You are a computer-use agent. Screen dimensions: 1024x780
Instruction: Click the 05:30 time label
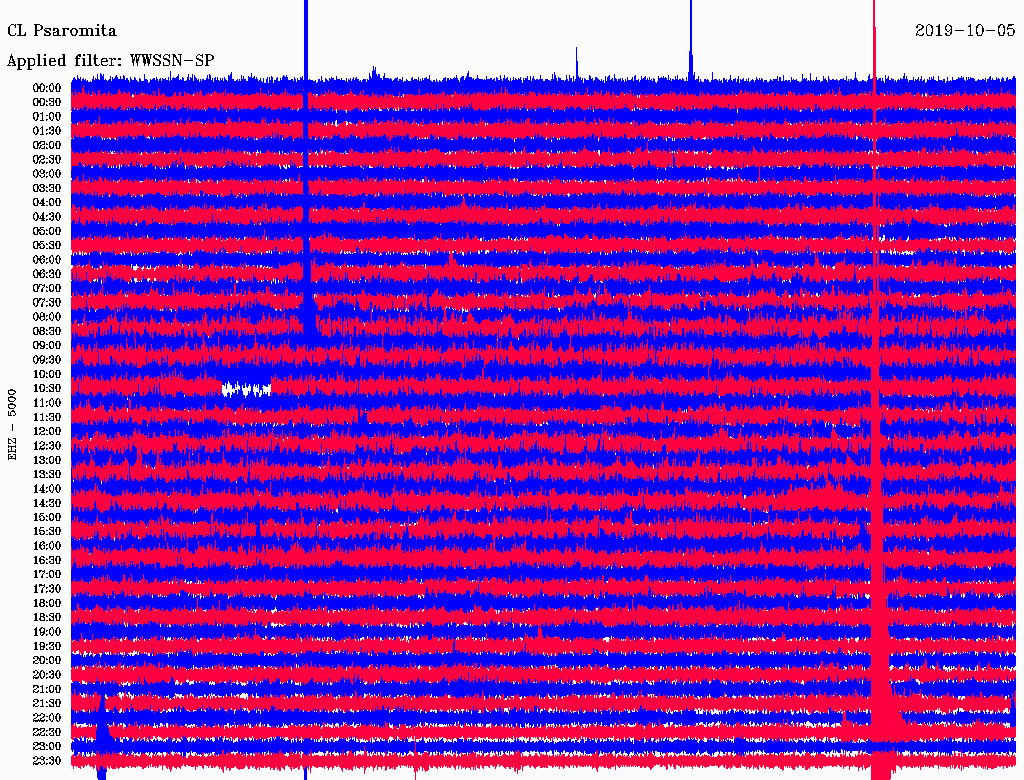(47, 246)
